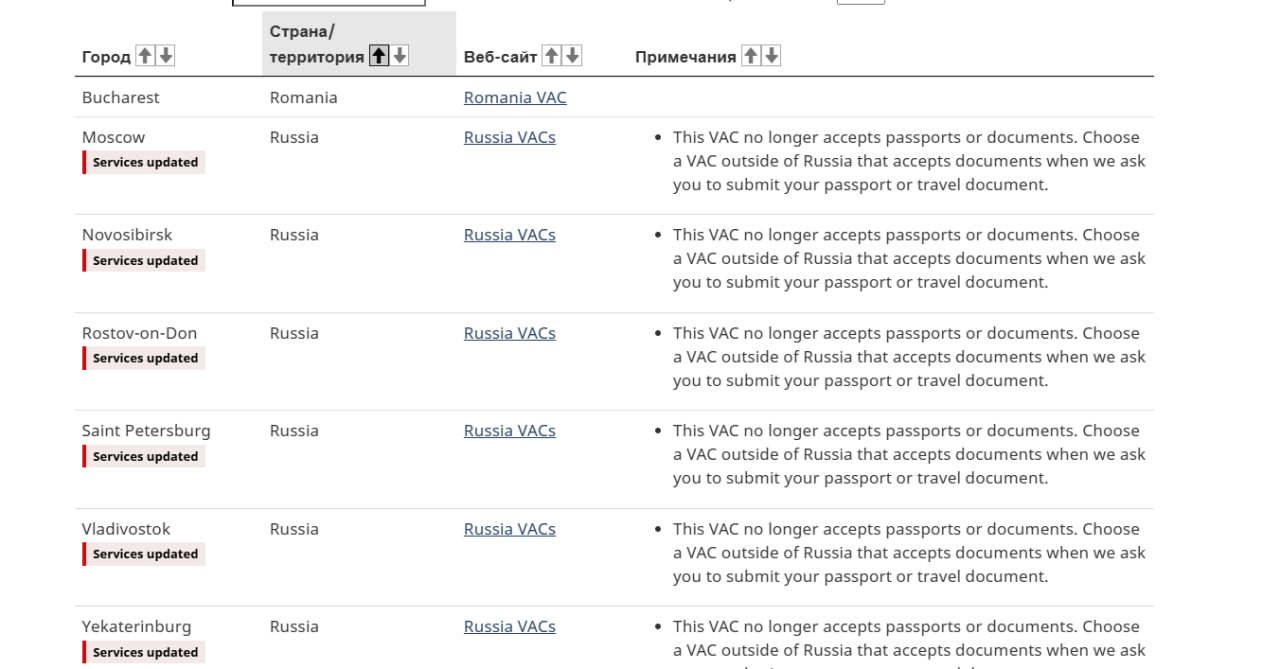Viewport: 1280px width, 669px height.
Task: Click the search input field above table
Action: [328, 3]
